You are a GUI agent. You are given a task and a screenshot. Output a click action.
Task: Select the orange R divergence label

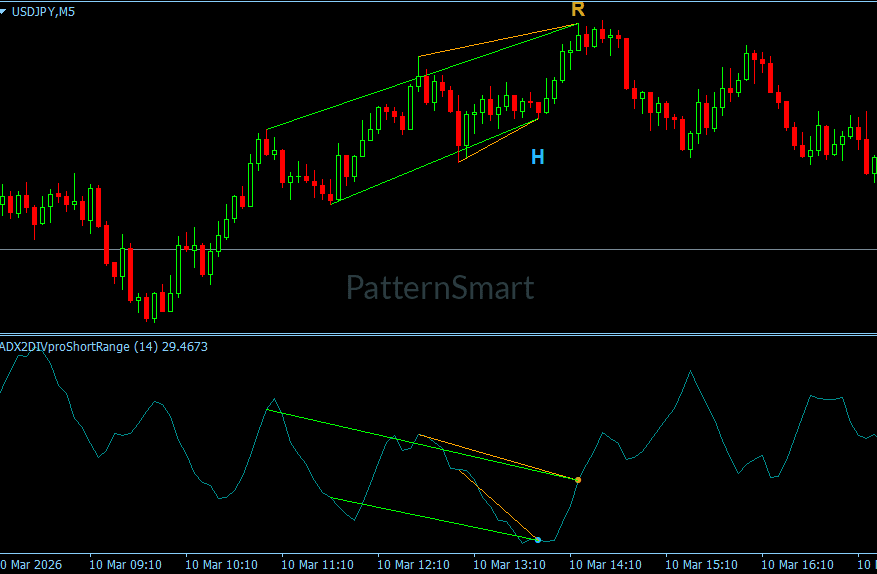click(578, 10)
